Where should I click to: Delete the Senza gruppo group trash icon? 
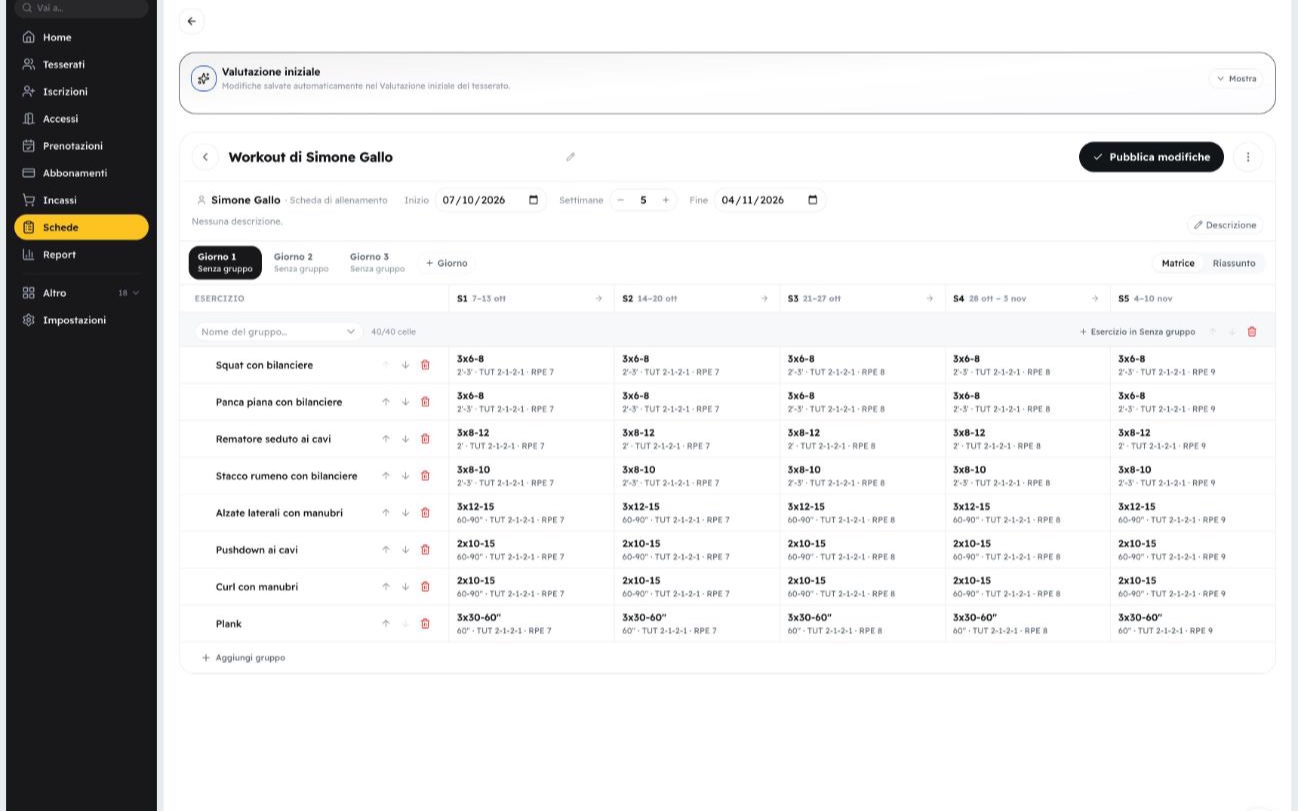point(1252,332)
